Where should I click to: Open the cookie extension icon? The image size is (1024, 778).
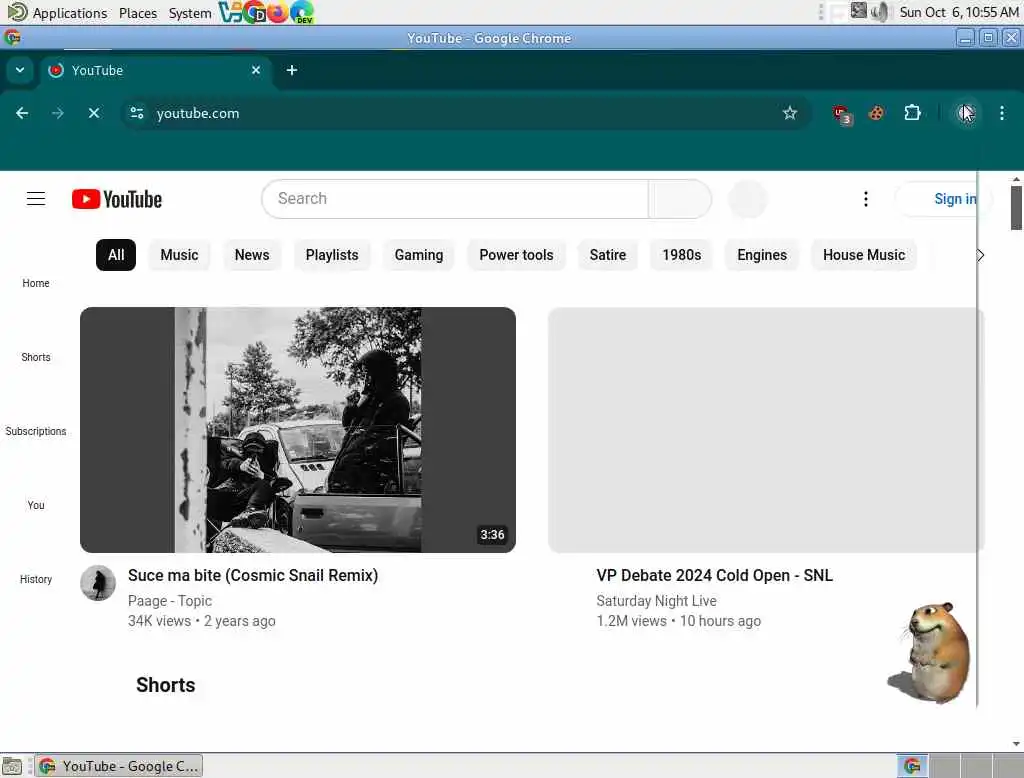point(876,113)
